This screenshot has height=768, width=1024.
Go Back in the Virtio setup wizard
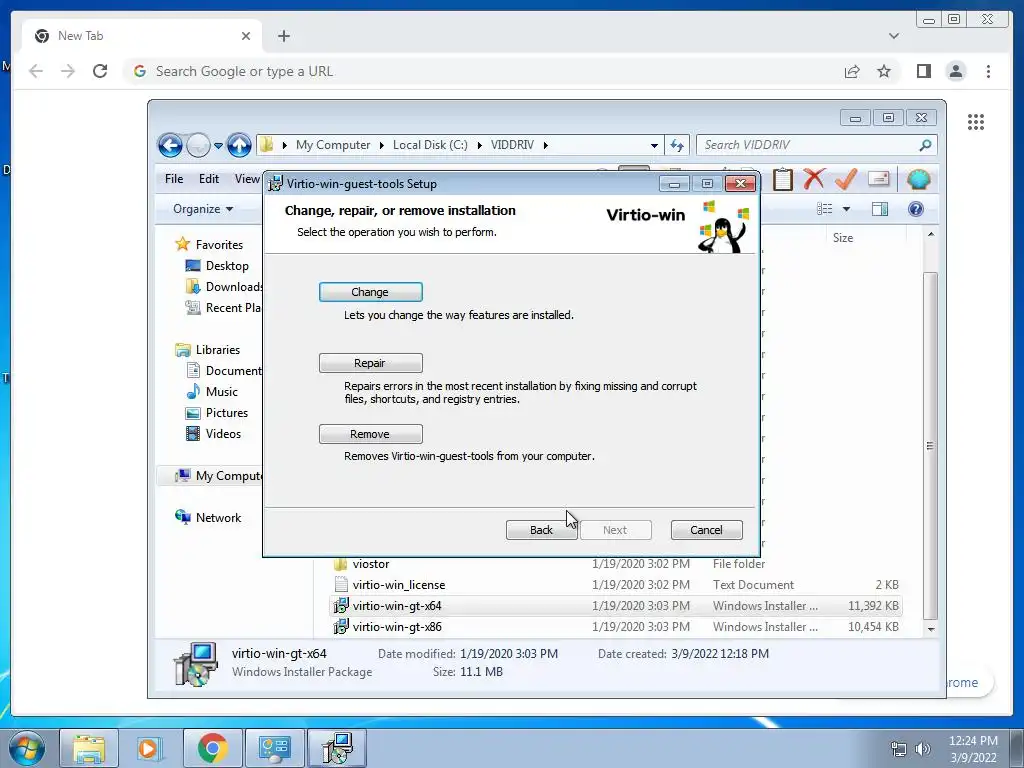(541, 530)
